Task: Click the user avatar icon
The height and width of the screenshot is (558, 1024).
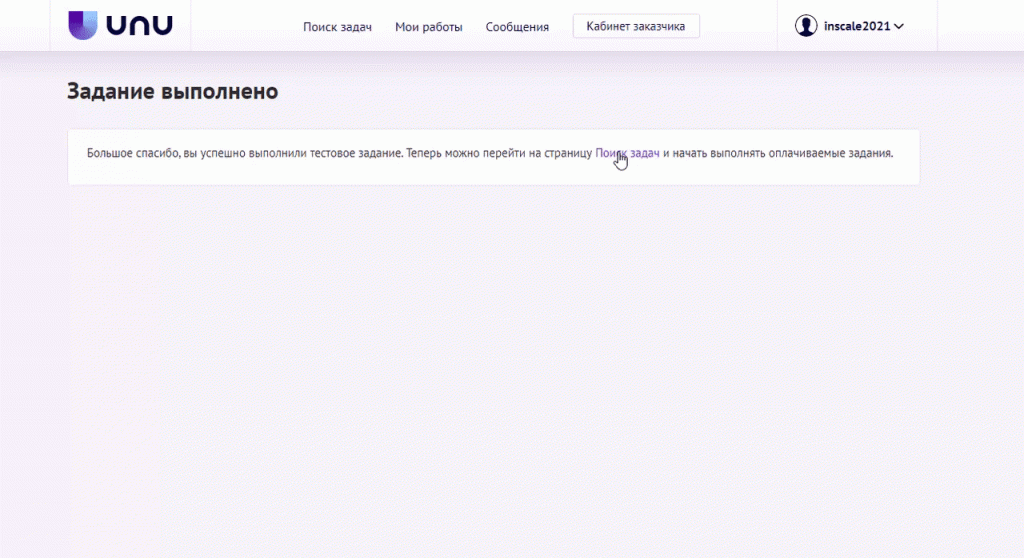Action: [x=806, y=26]
